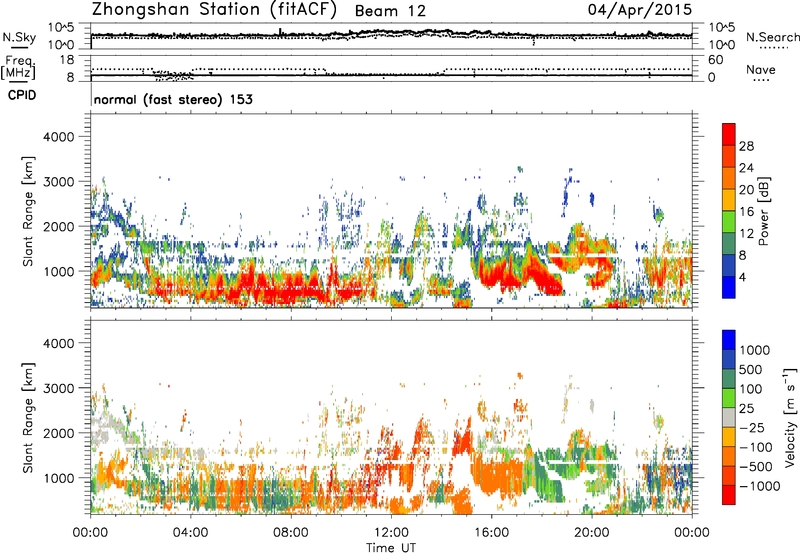Screen dimensions: 800x554
Task: Click the '-100' tick on velocity colorbar
Action: tap(756, 447)
